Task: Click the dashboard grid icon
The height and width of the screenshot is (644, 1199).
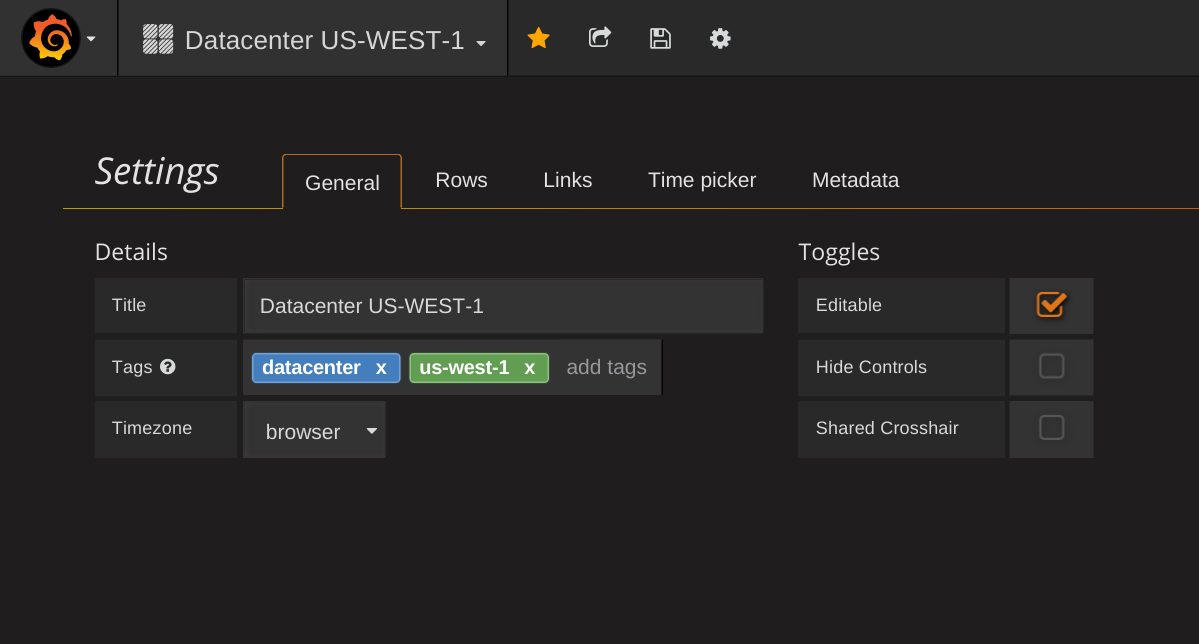Action: 158,39
